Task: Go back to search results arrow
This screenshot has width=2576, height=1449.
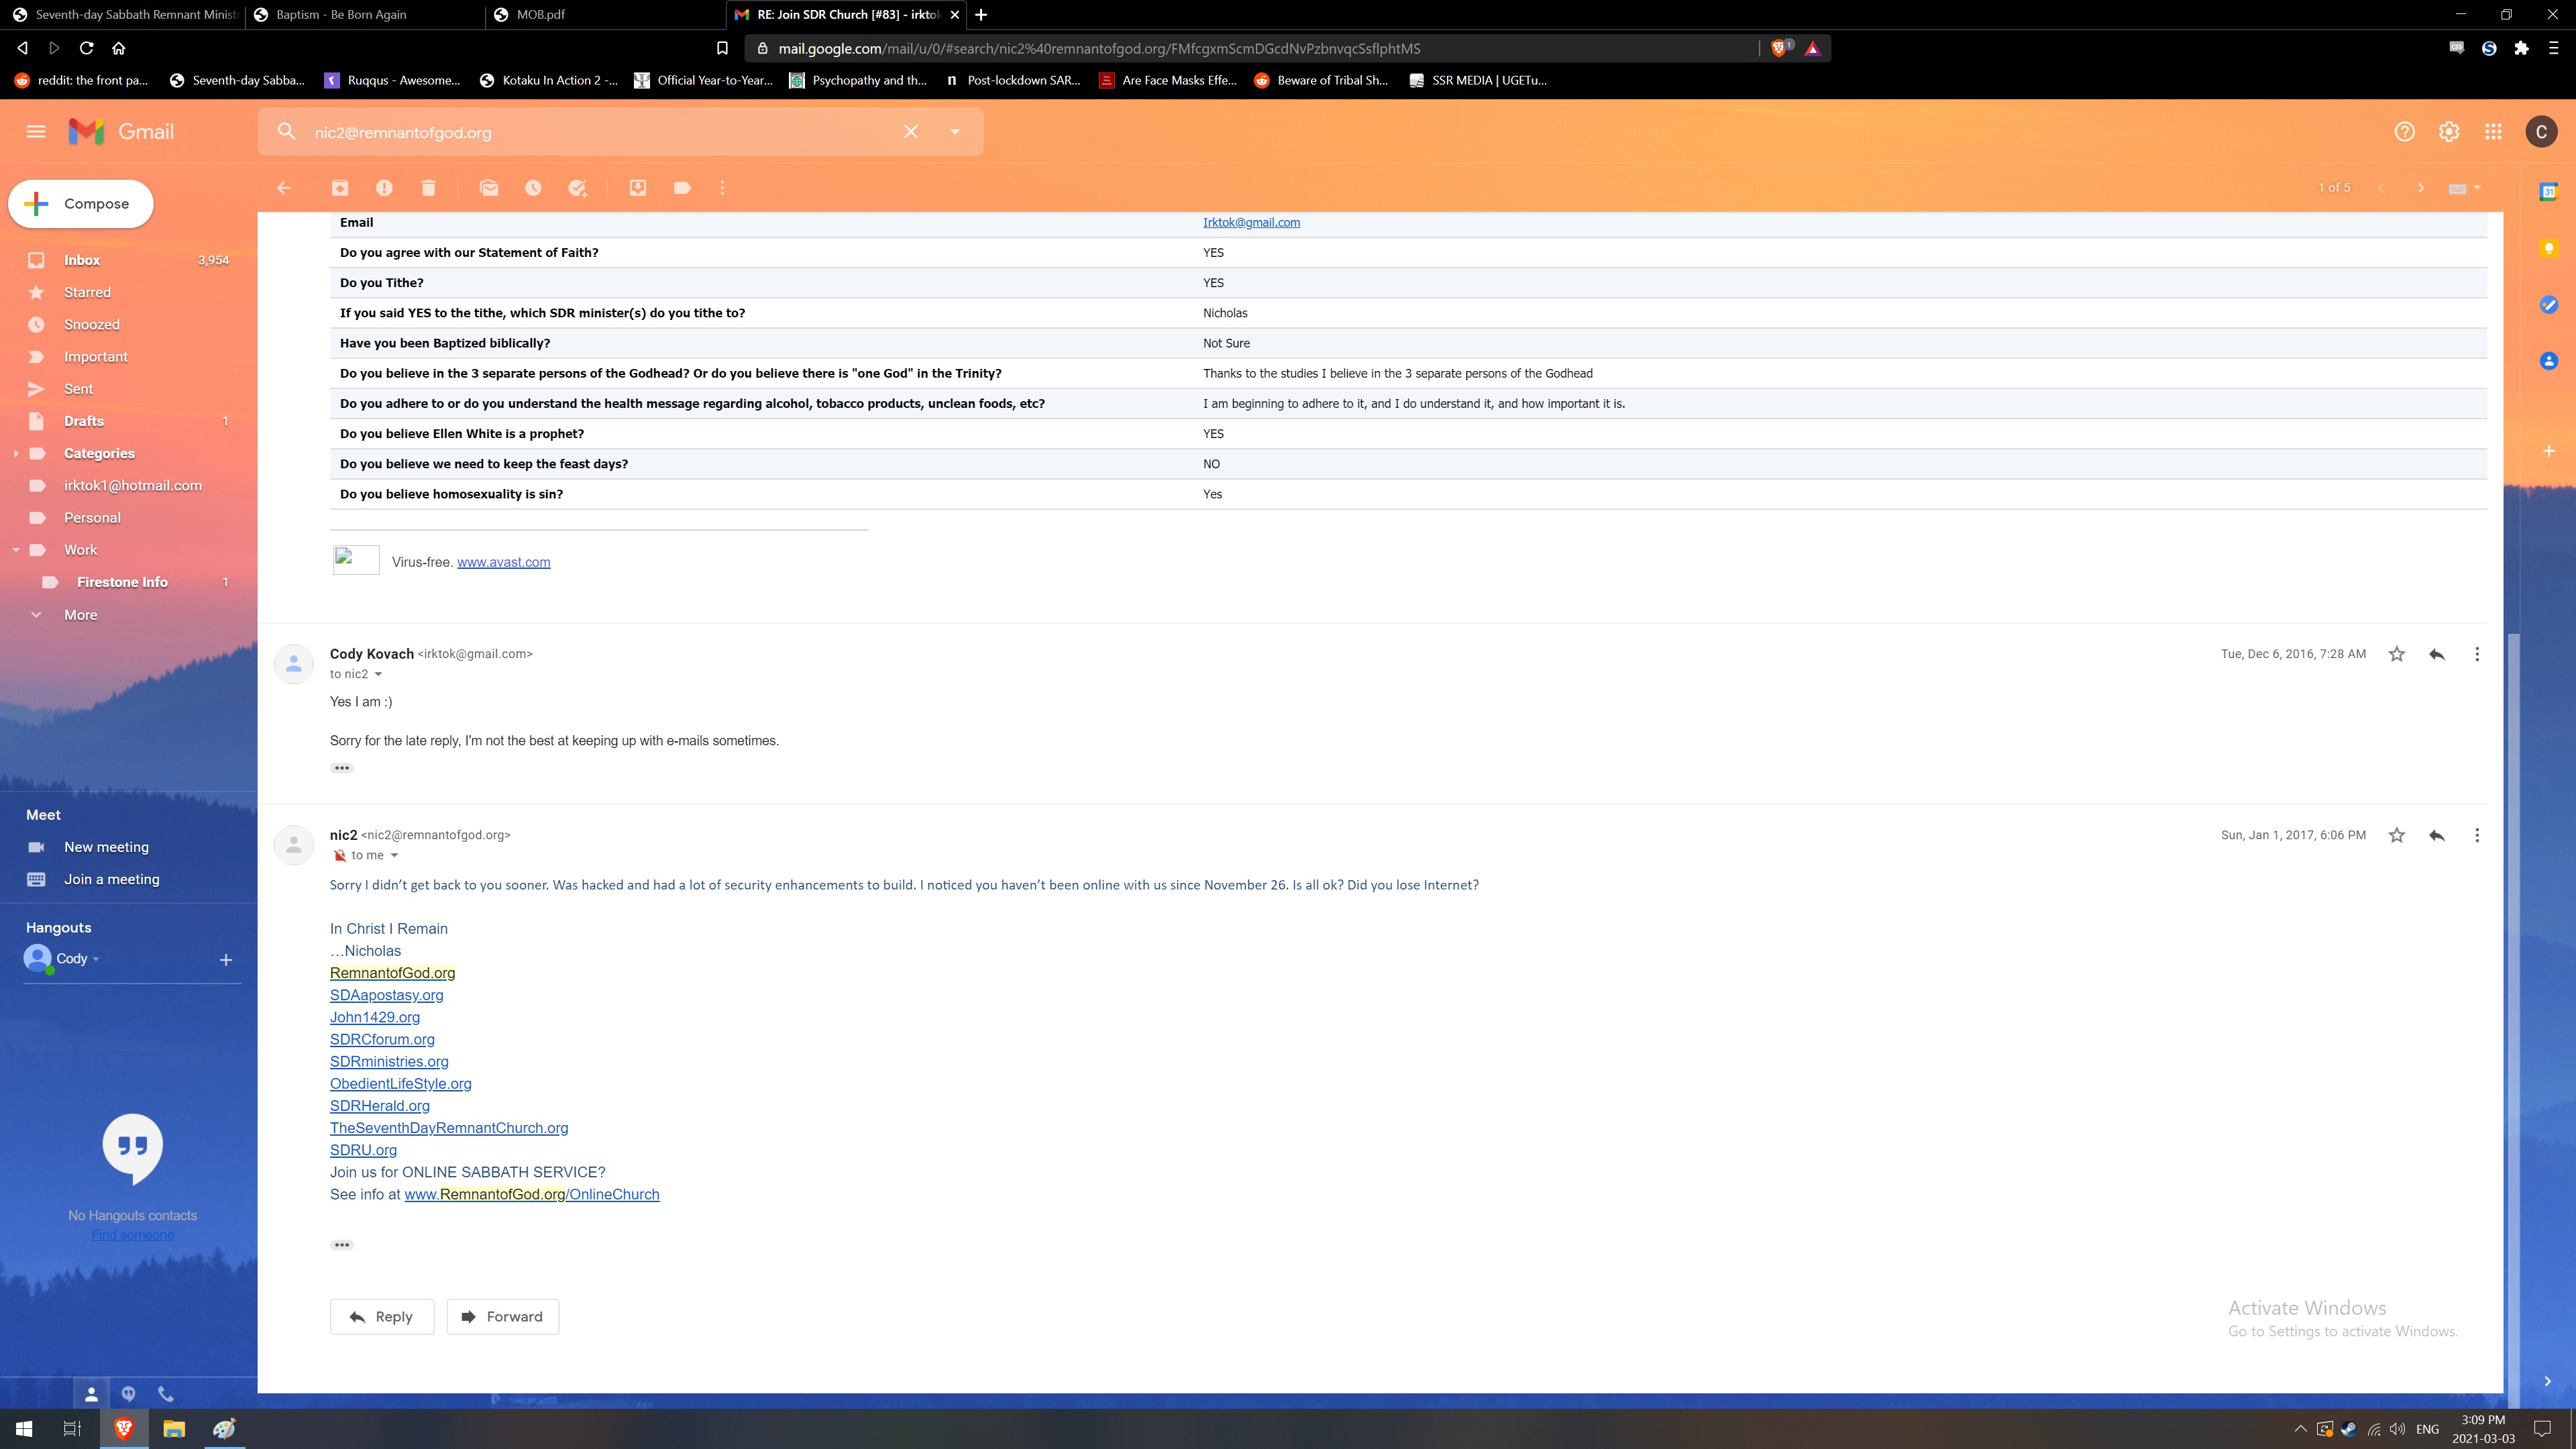Action: pos(284,188)
